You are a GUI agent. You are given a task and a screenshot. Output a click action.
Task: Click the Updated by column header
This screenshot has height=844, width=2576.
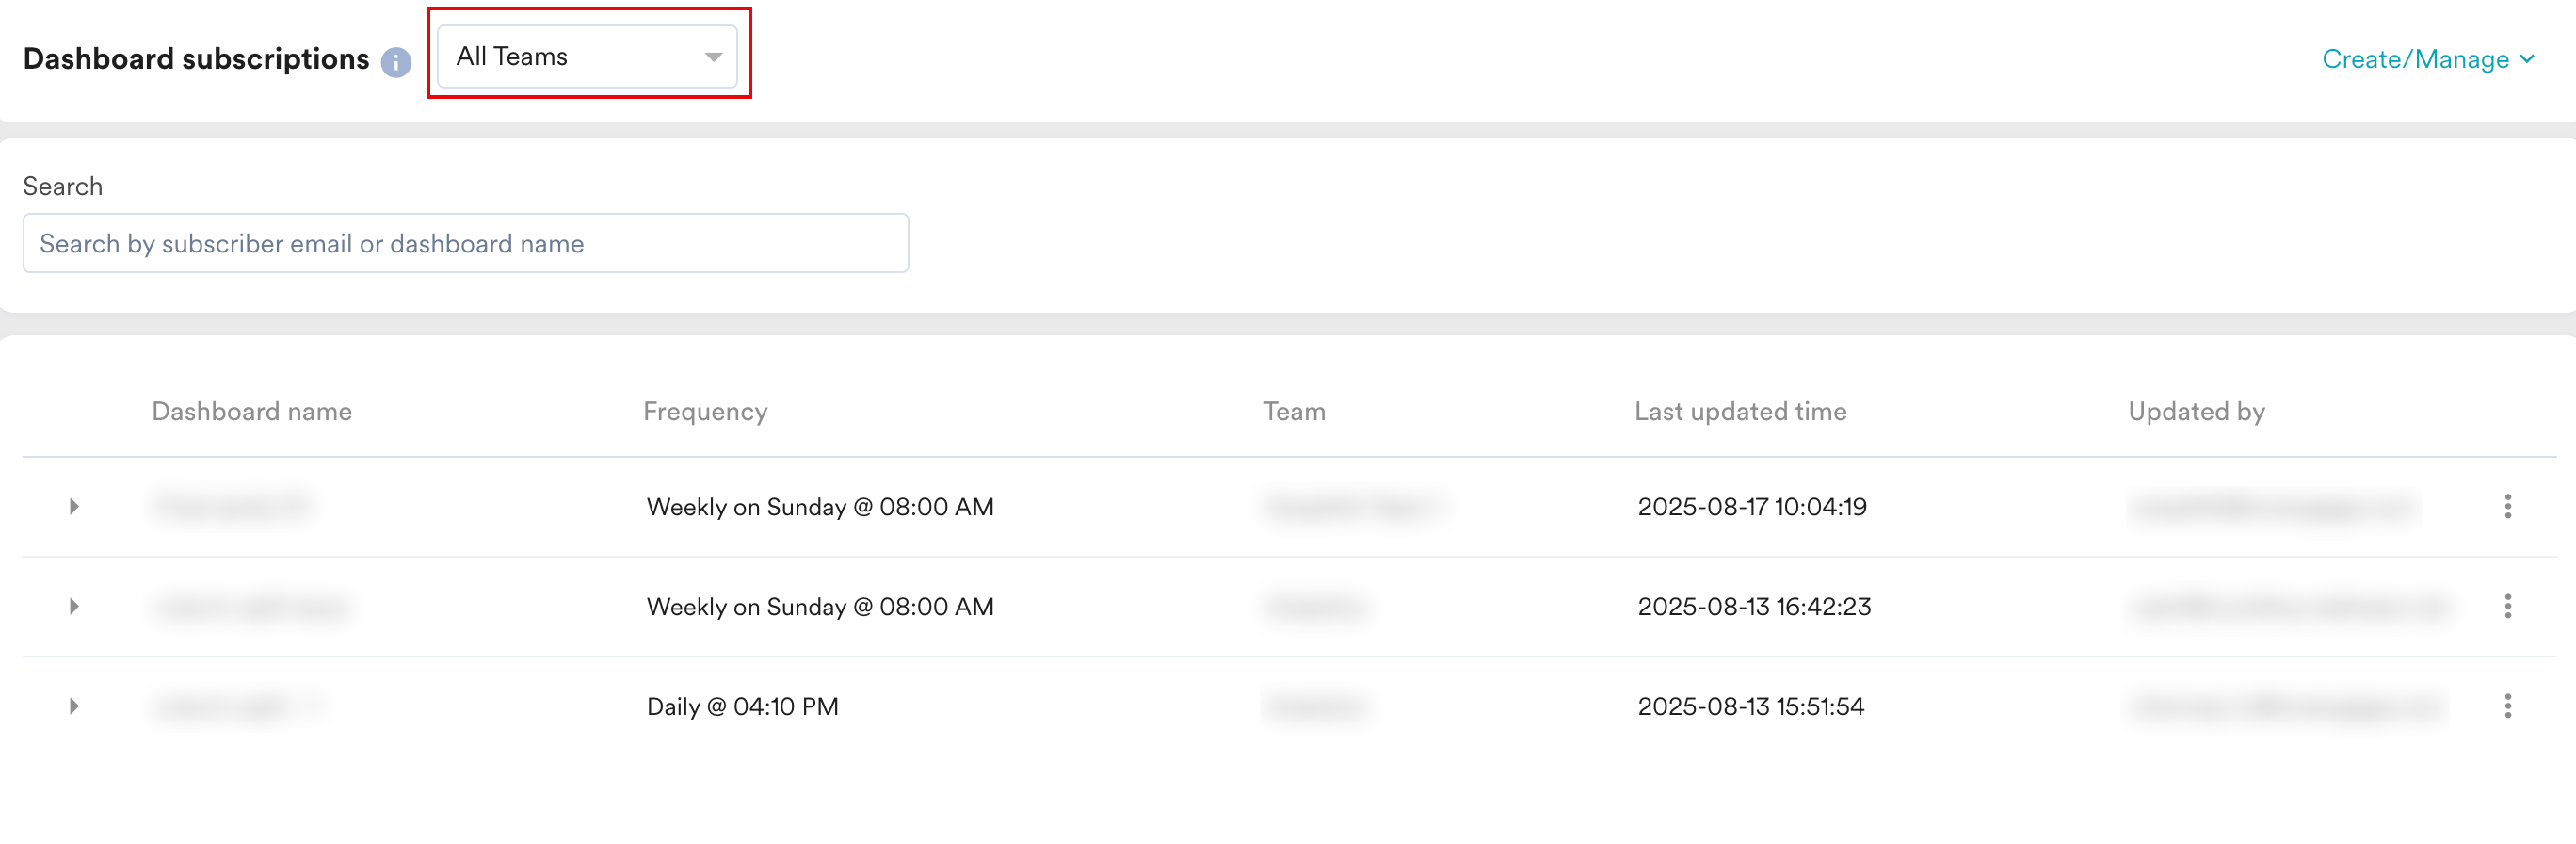(x=2196, y=411)
